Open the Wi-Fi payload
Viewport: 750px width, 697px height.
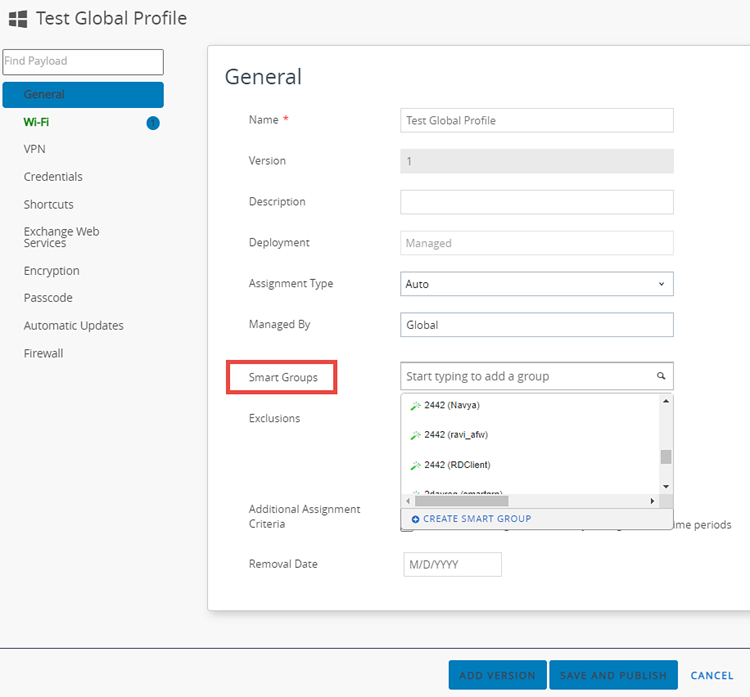pos(36,122)
